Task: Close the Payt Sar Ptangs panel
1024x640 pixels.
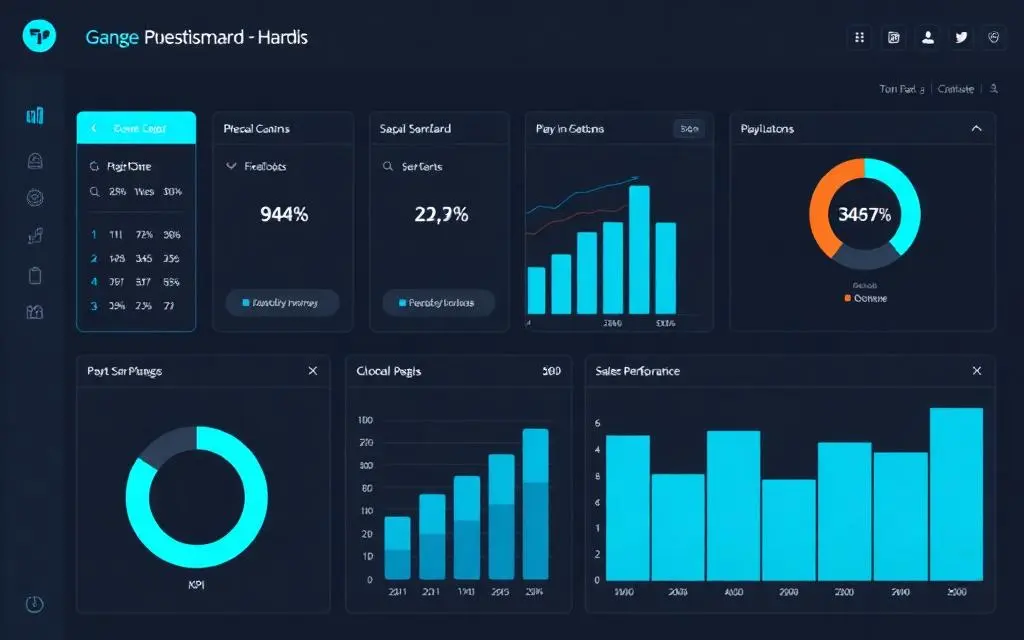Action: pyautogui.click(x=313, y=371)
